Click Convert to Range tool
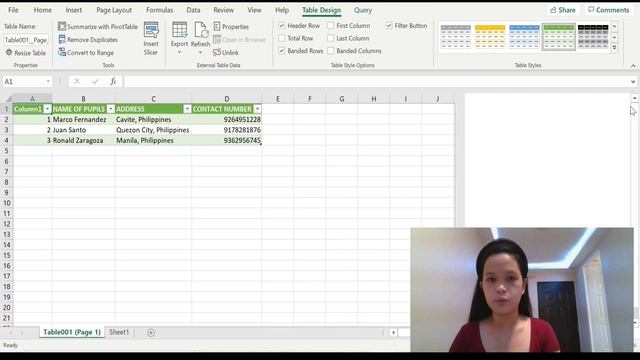The width and height of the screenshot is (640, 360). click(x=86, y=53)
